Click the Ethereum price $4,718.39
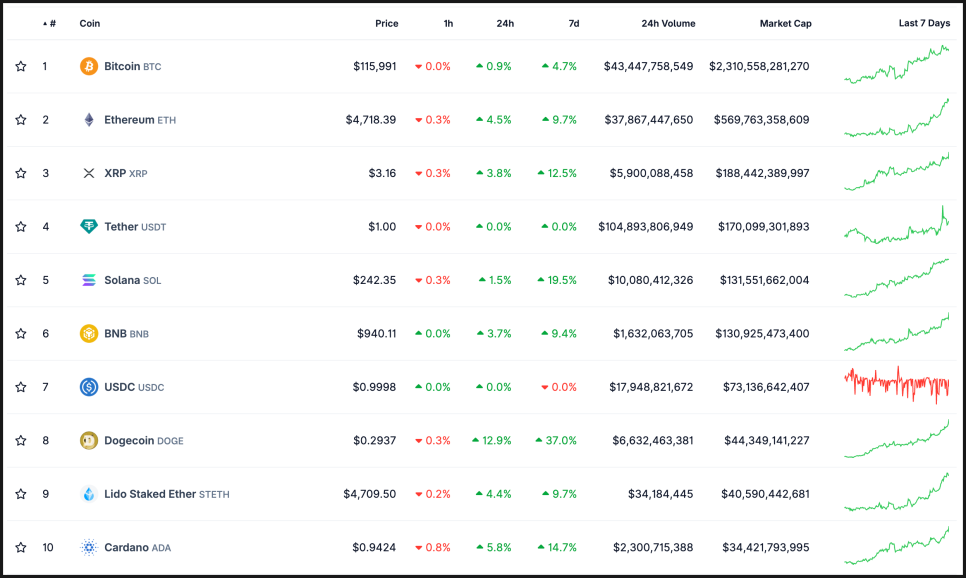966x578 pixels. tap(371, 120)
